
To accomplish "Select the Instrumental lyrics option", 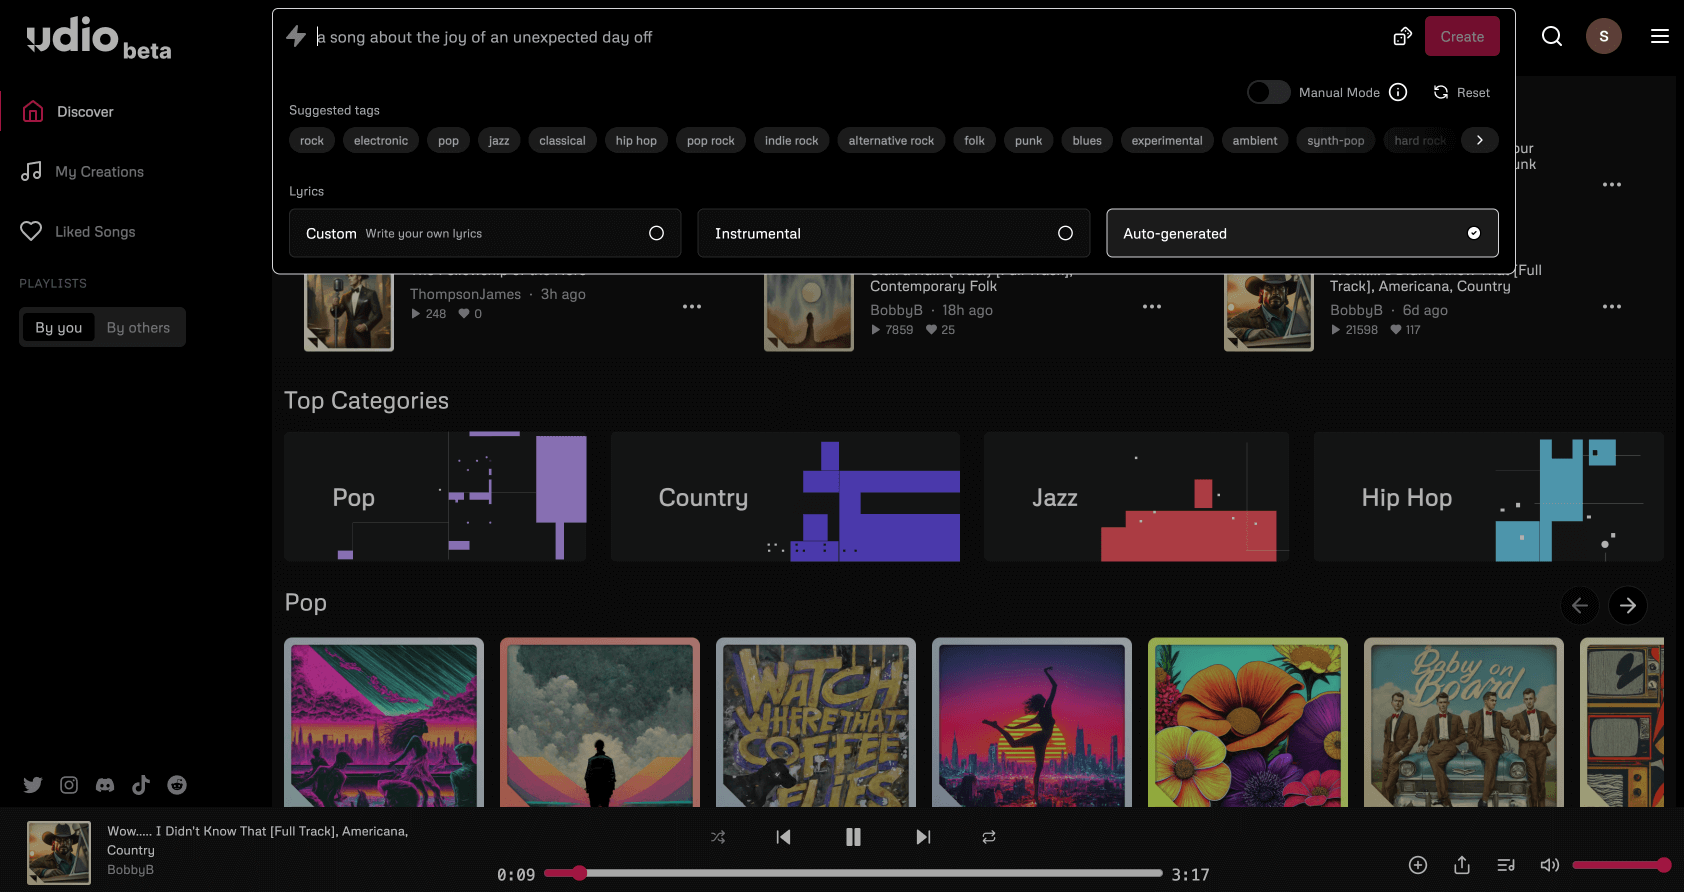I will (893, 233).
